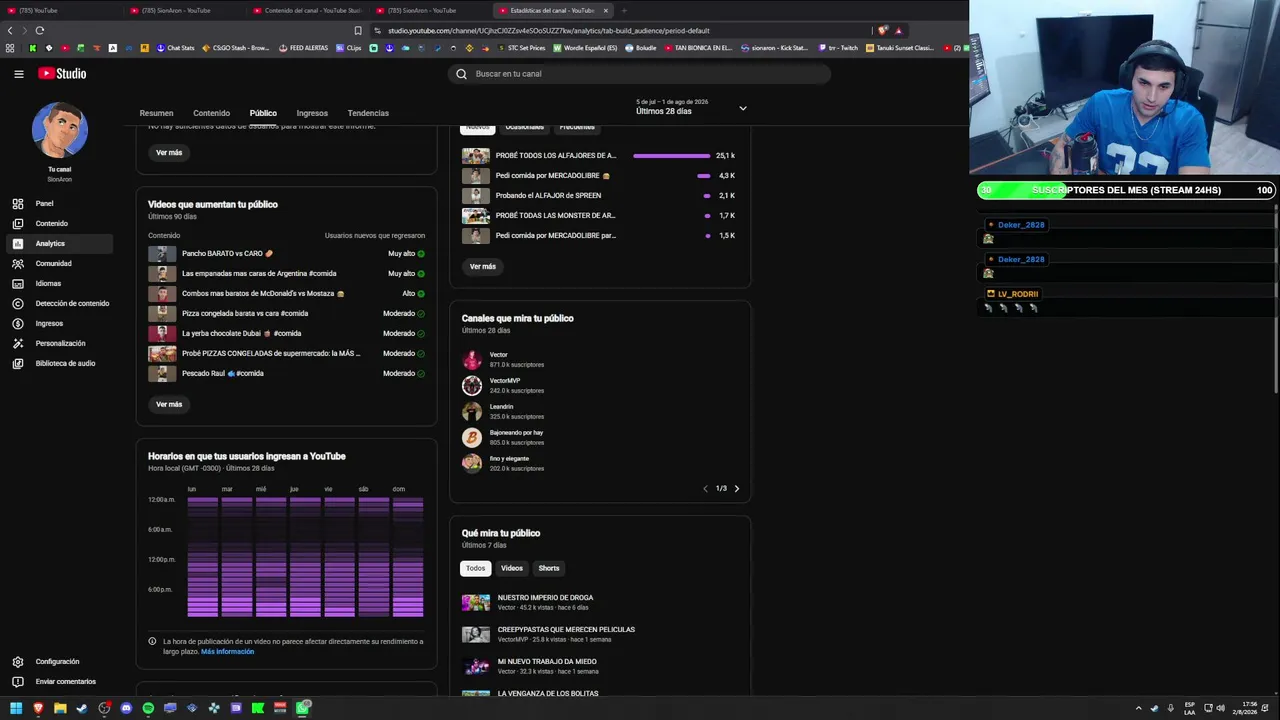Go to previous page of channels list
Viewport: 1280px width, 720px height.
(705, 489)
